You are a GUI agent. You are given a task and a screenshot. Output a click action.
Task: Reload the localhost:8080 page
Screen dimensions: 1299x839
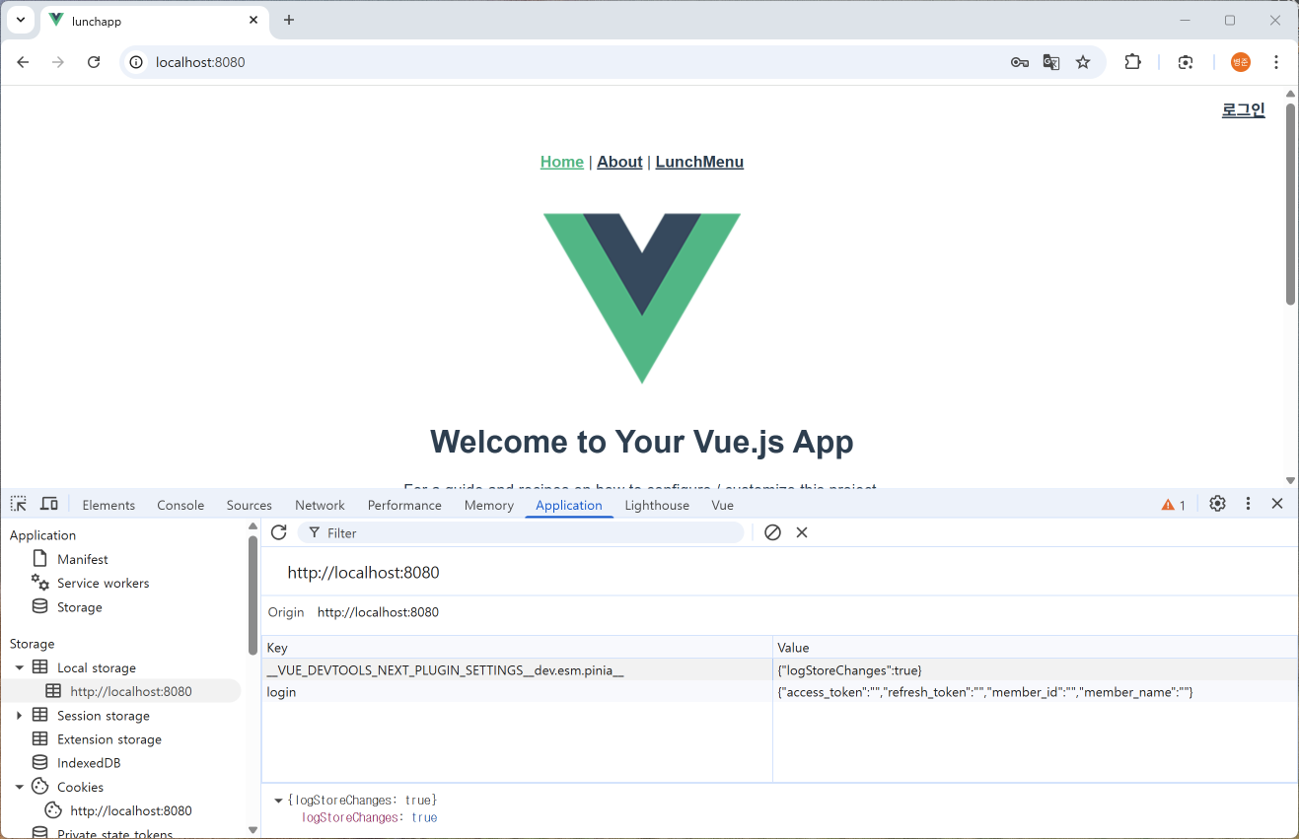pos(94,62)
